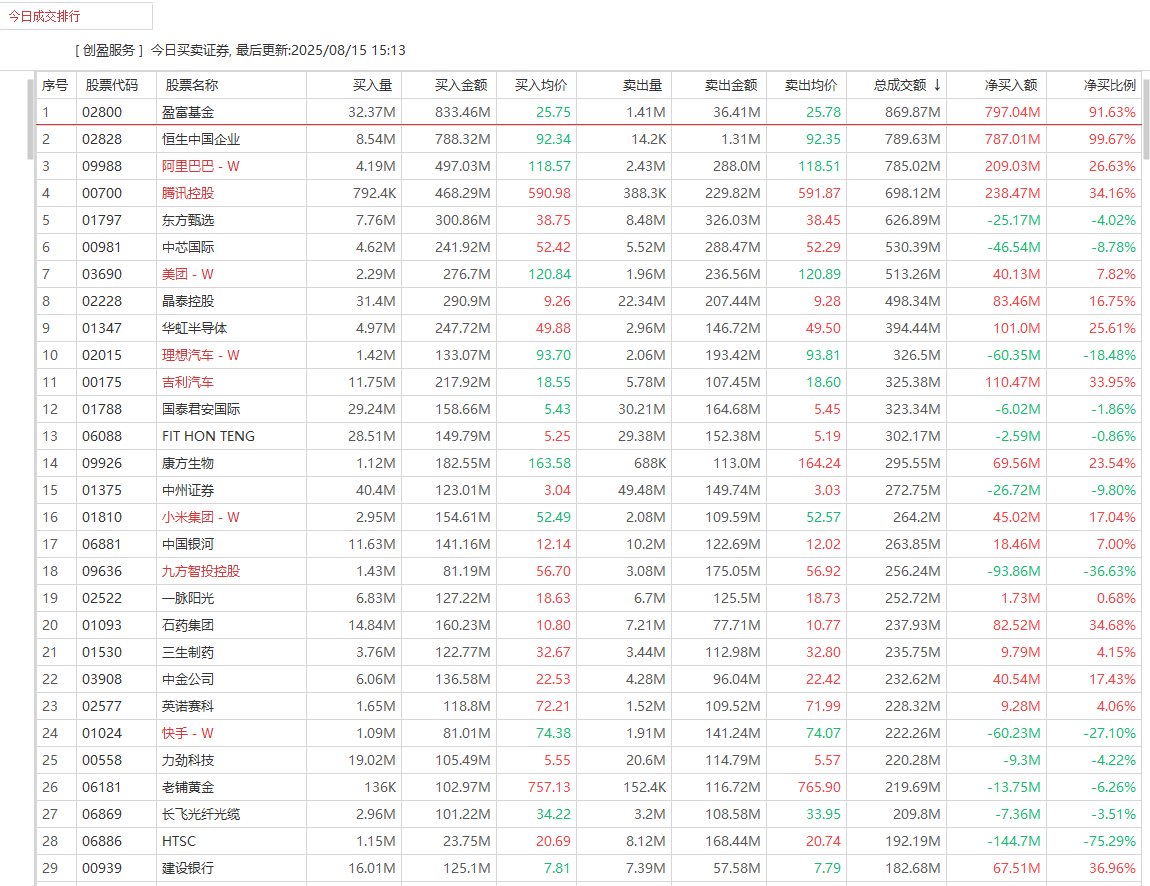Sort by 净买入额 column header
The image size is (1150, 886).
pos(1011,85)
